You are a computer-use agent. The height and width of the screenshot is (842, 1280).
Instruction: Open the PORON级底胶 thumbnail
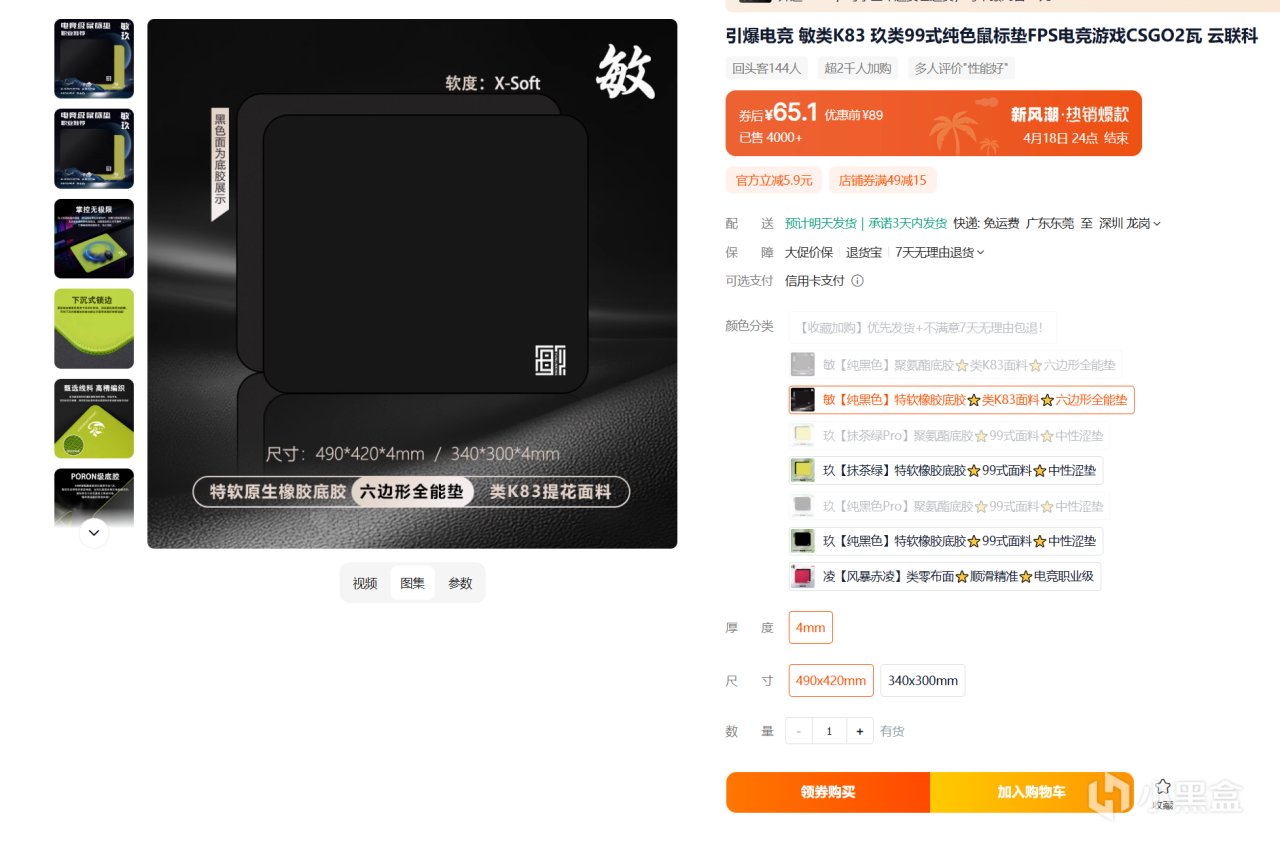tap(94, 496)
